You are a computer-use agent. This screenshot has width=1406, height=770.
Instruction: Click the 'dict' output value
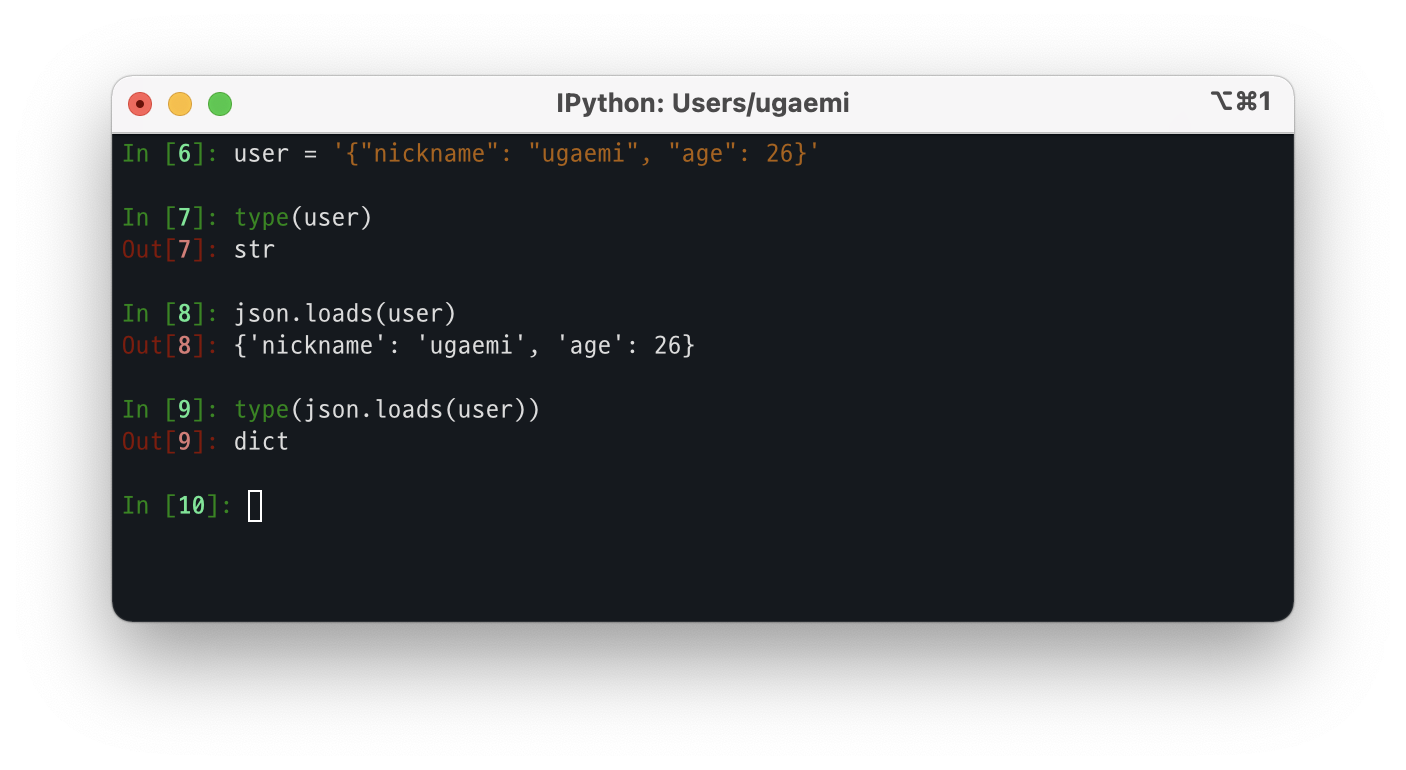tap(261, 442)
